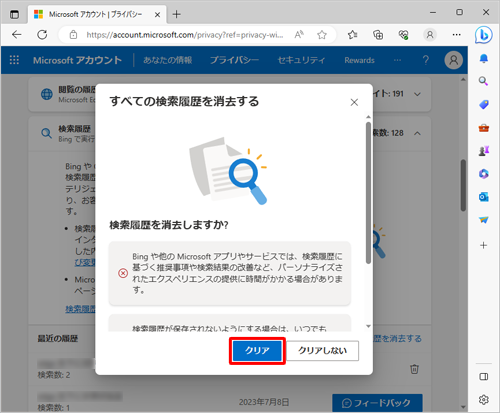
Task: Collapse the 検索履歴 section chevron
Action: tap(417, 133)
